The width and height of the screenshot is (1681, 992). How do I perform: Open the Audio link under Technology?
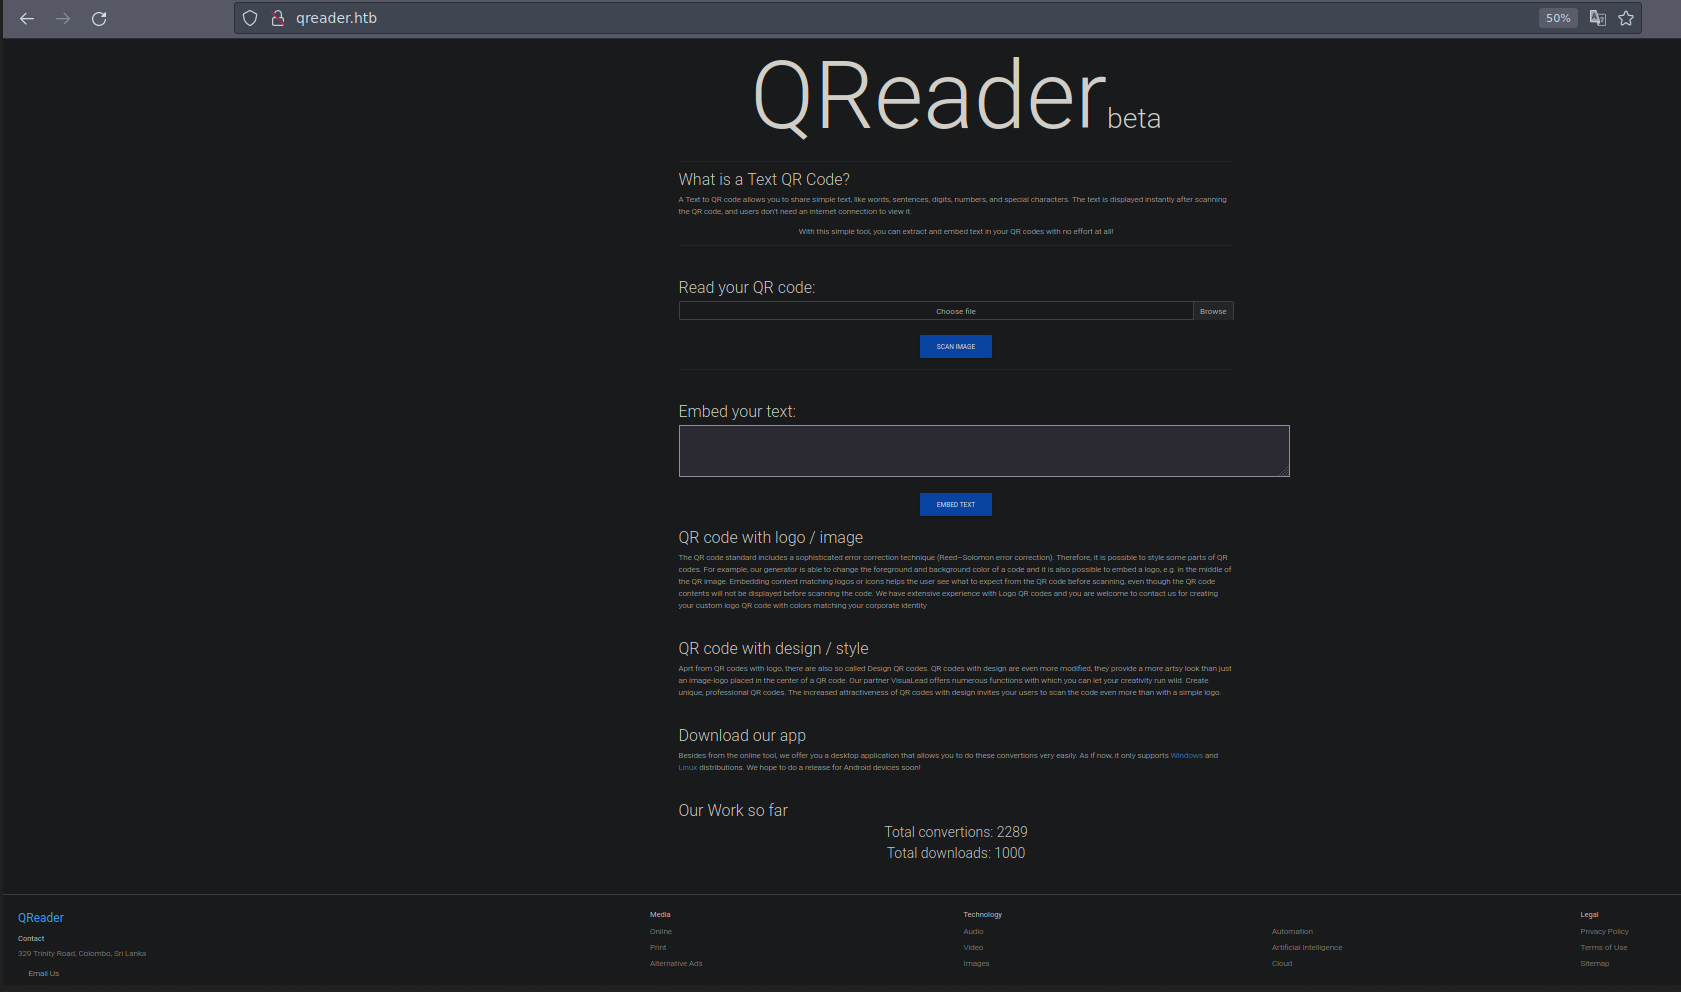pyautogui.click(x=973, y=931)
